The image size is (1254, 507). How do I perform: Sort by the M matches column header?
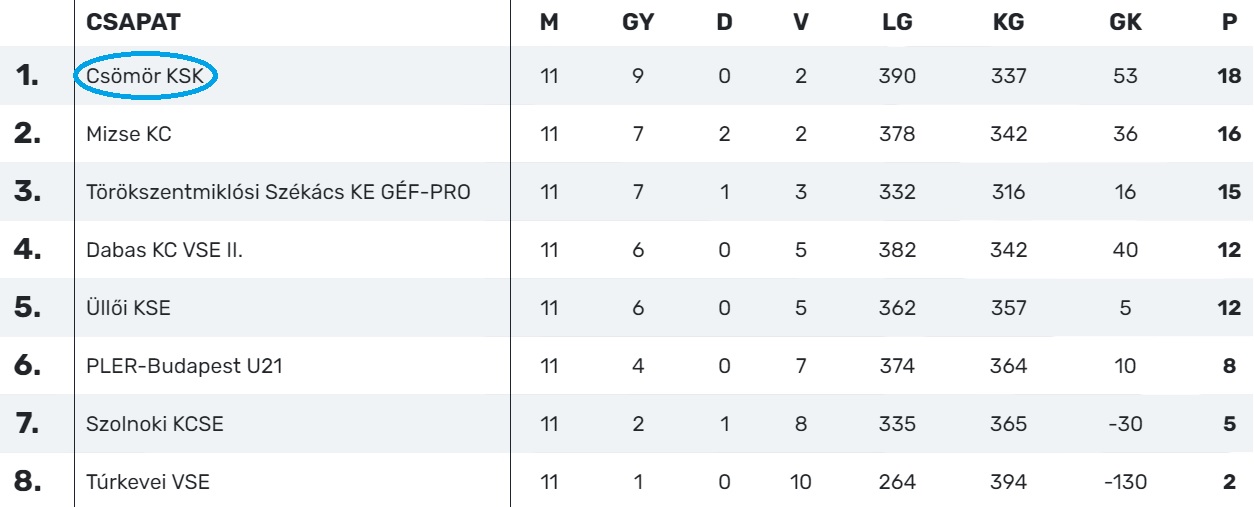(x=549, y=22)
